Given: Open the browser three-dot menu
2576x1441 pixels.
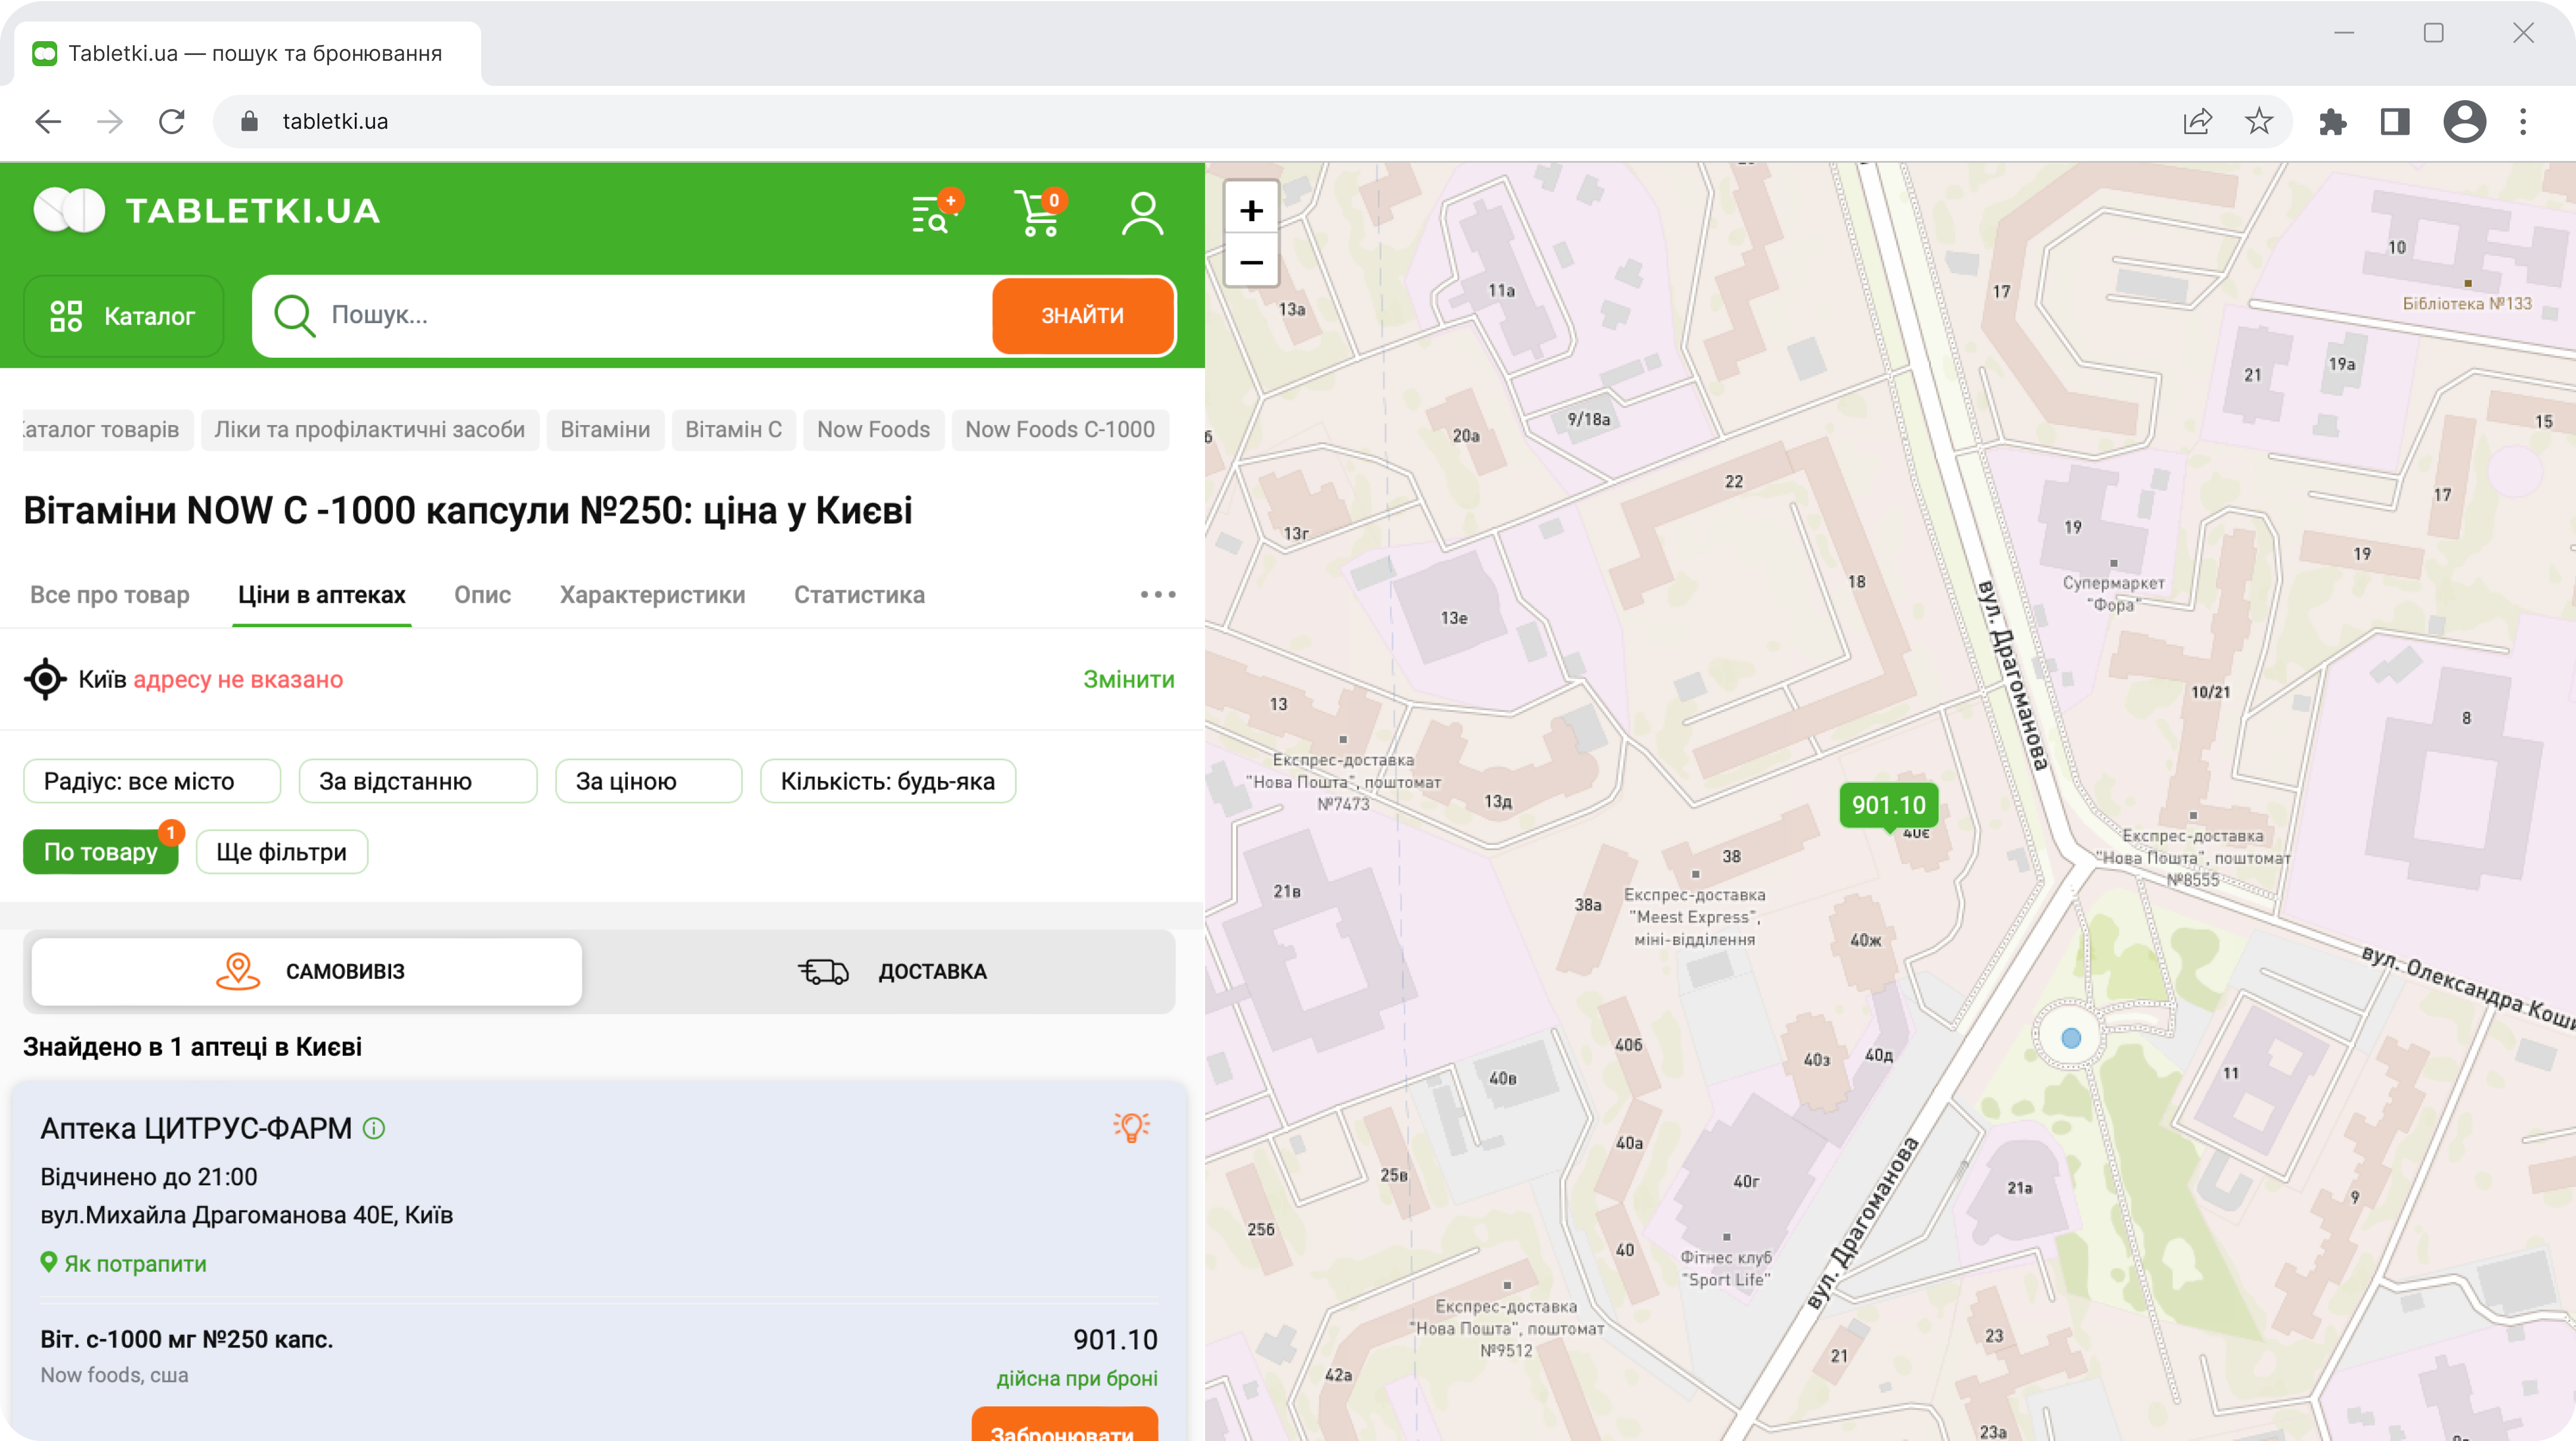Looking at the screenshot, I should pyautogui.click(x=2523, y=121).
